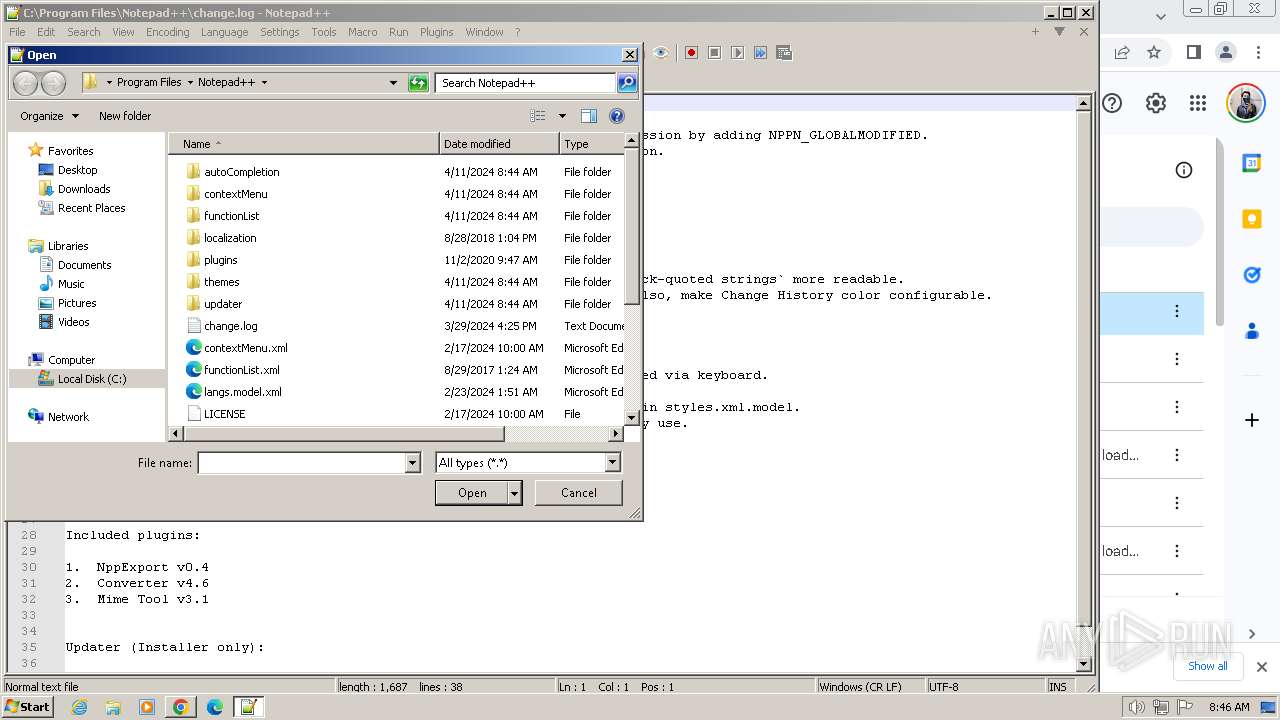Image resolution: width=1280 pixels, height=720 pixels.
Task: Expand the address bar history dropdown
Action: click(393, 83)
